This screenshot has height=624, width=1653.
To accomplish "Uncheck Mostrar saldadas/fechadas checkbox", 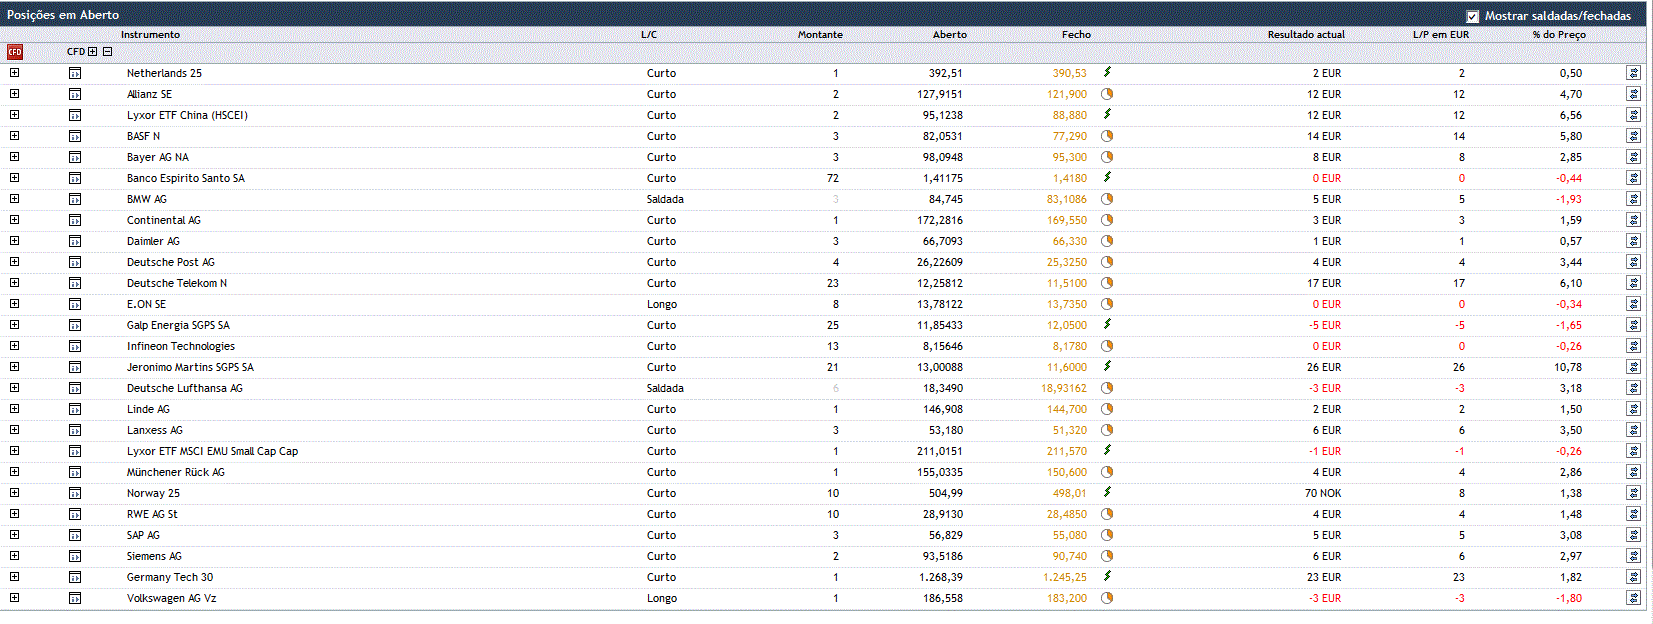I will 1472,16.
